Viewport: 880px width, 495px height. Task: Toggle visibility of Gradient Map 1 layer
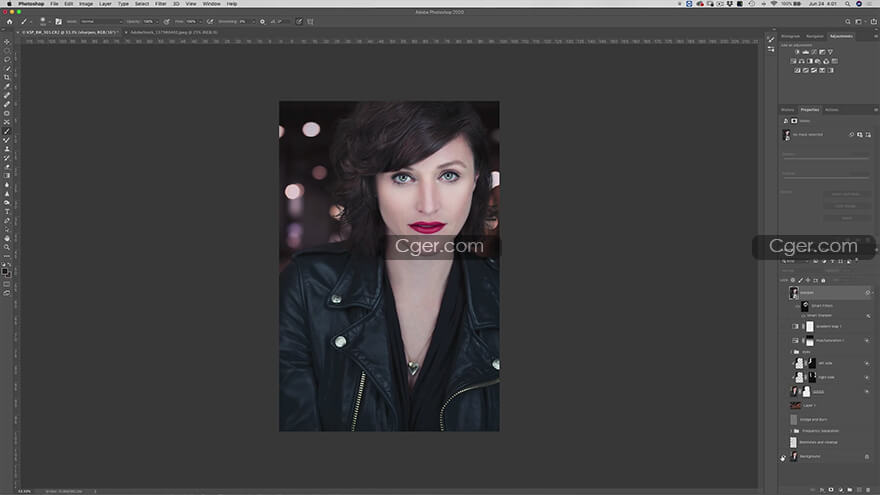[783, 326]
